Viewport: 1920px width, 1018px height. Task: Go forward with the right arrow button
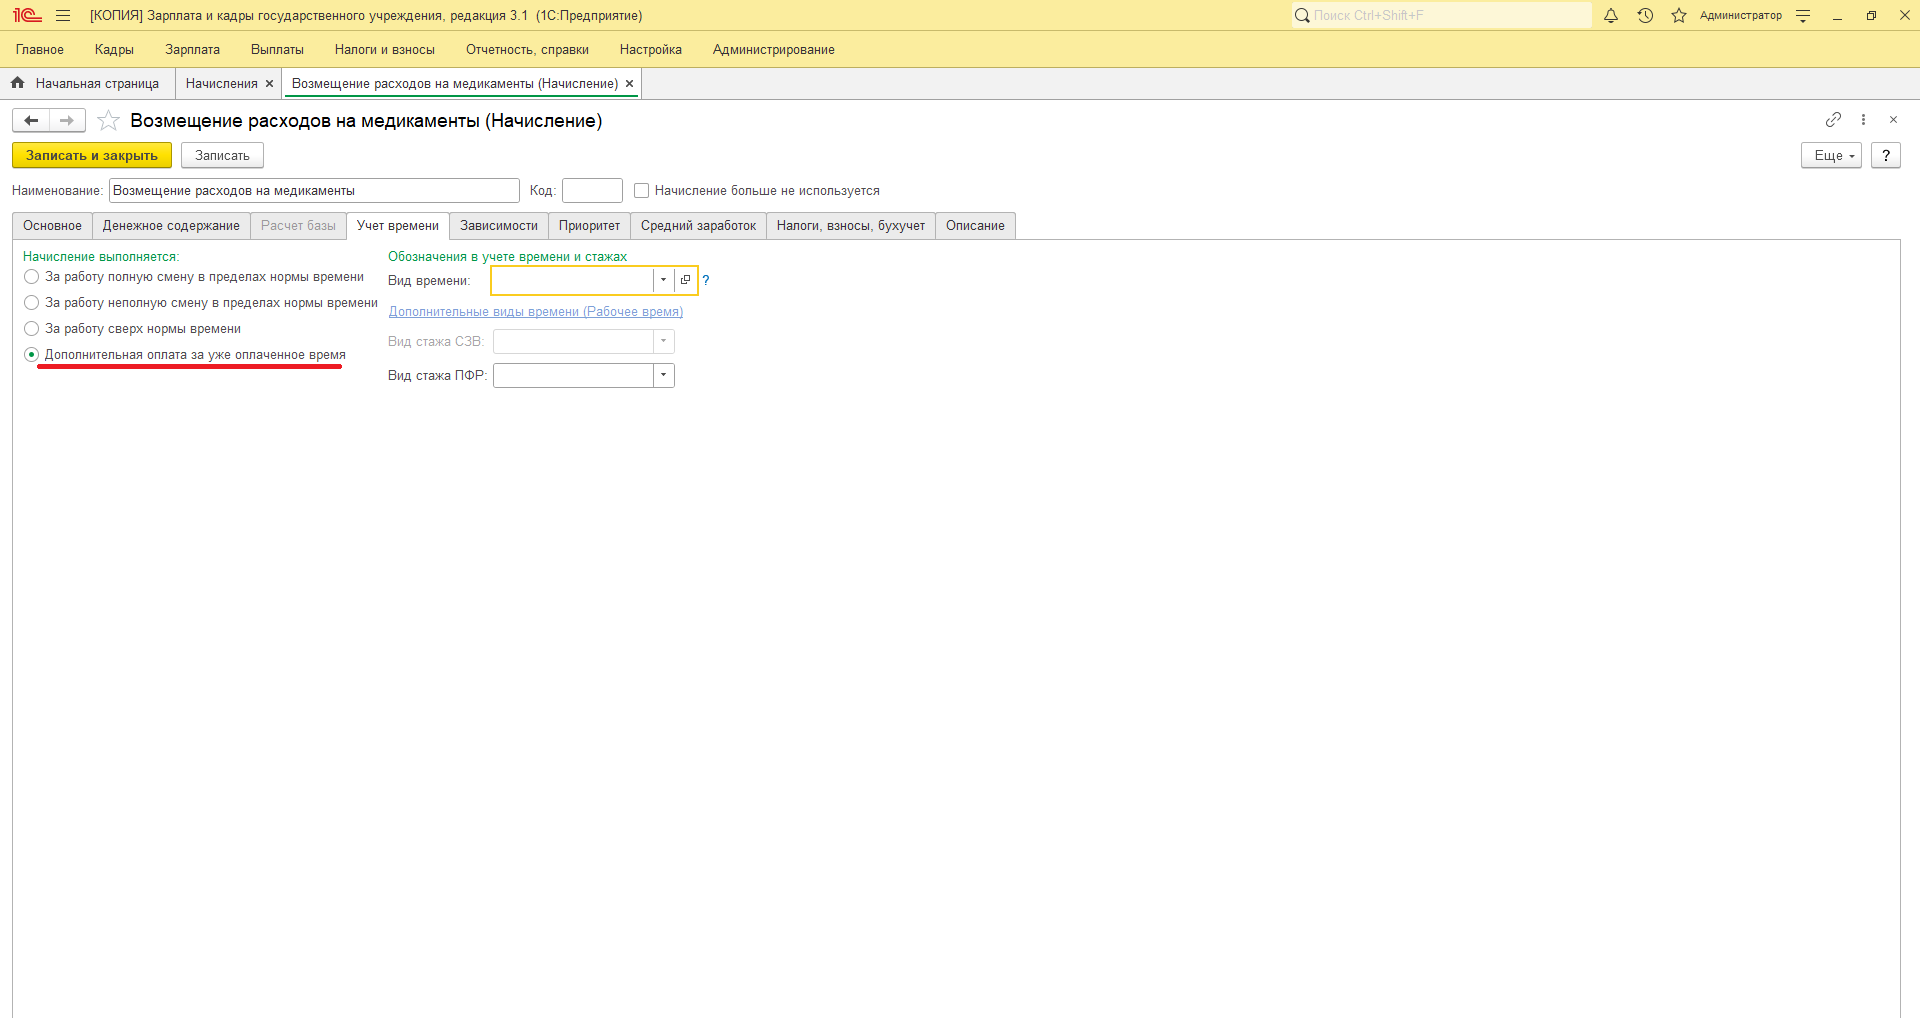coord(67,121)
